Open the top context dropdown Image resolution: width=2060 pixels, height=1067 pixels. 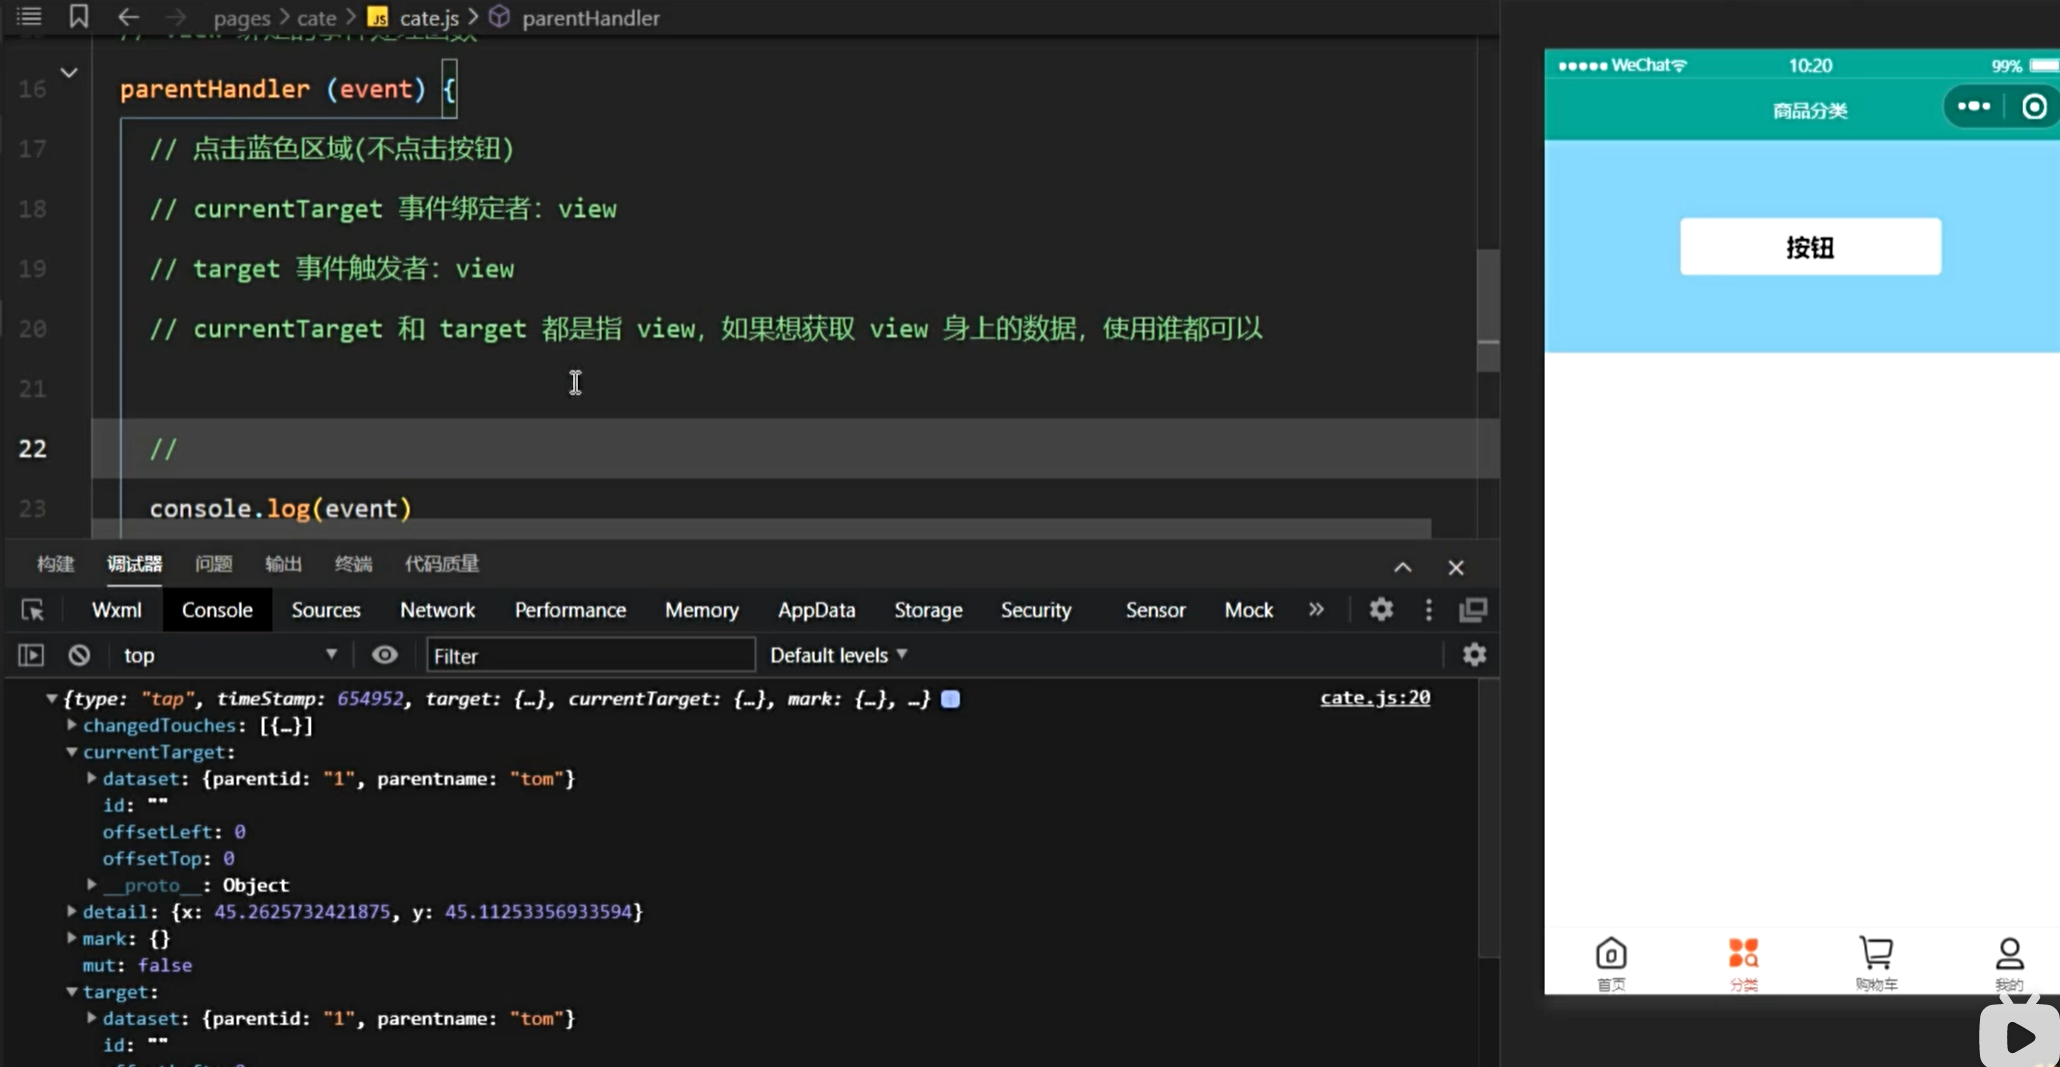coord(229,655)
